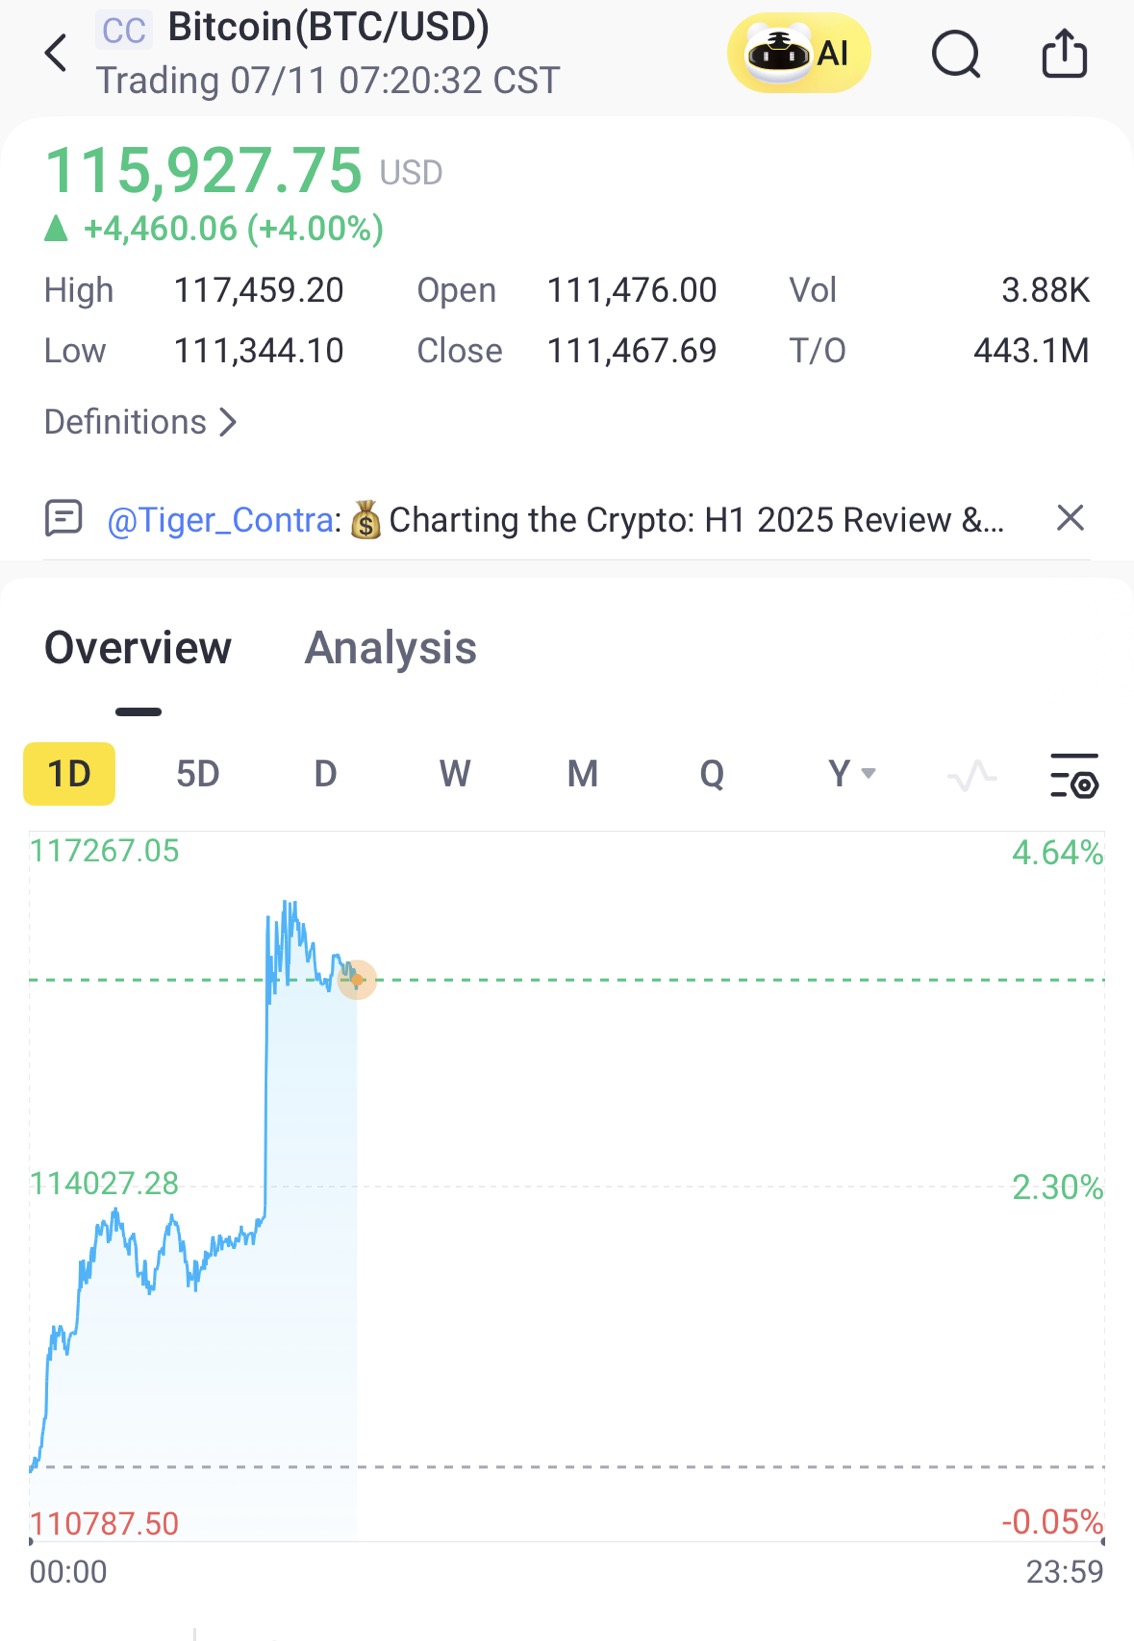Open the search magnifier icon
1134x1641 pixels.
(956, 53)
